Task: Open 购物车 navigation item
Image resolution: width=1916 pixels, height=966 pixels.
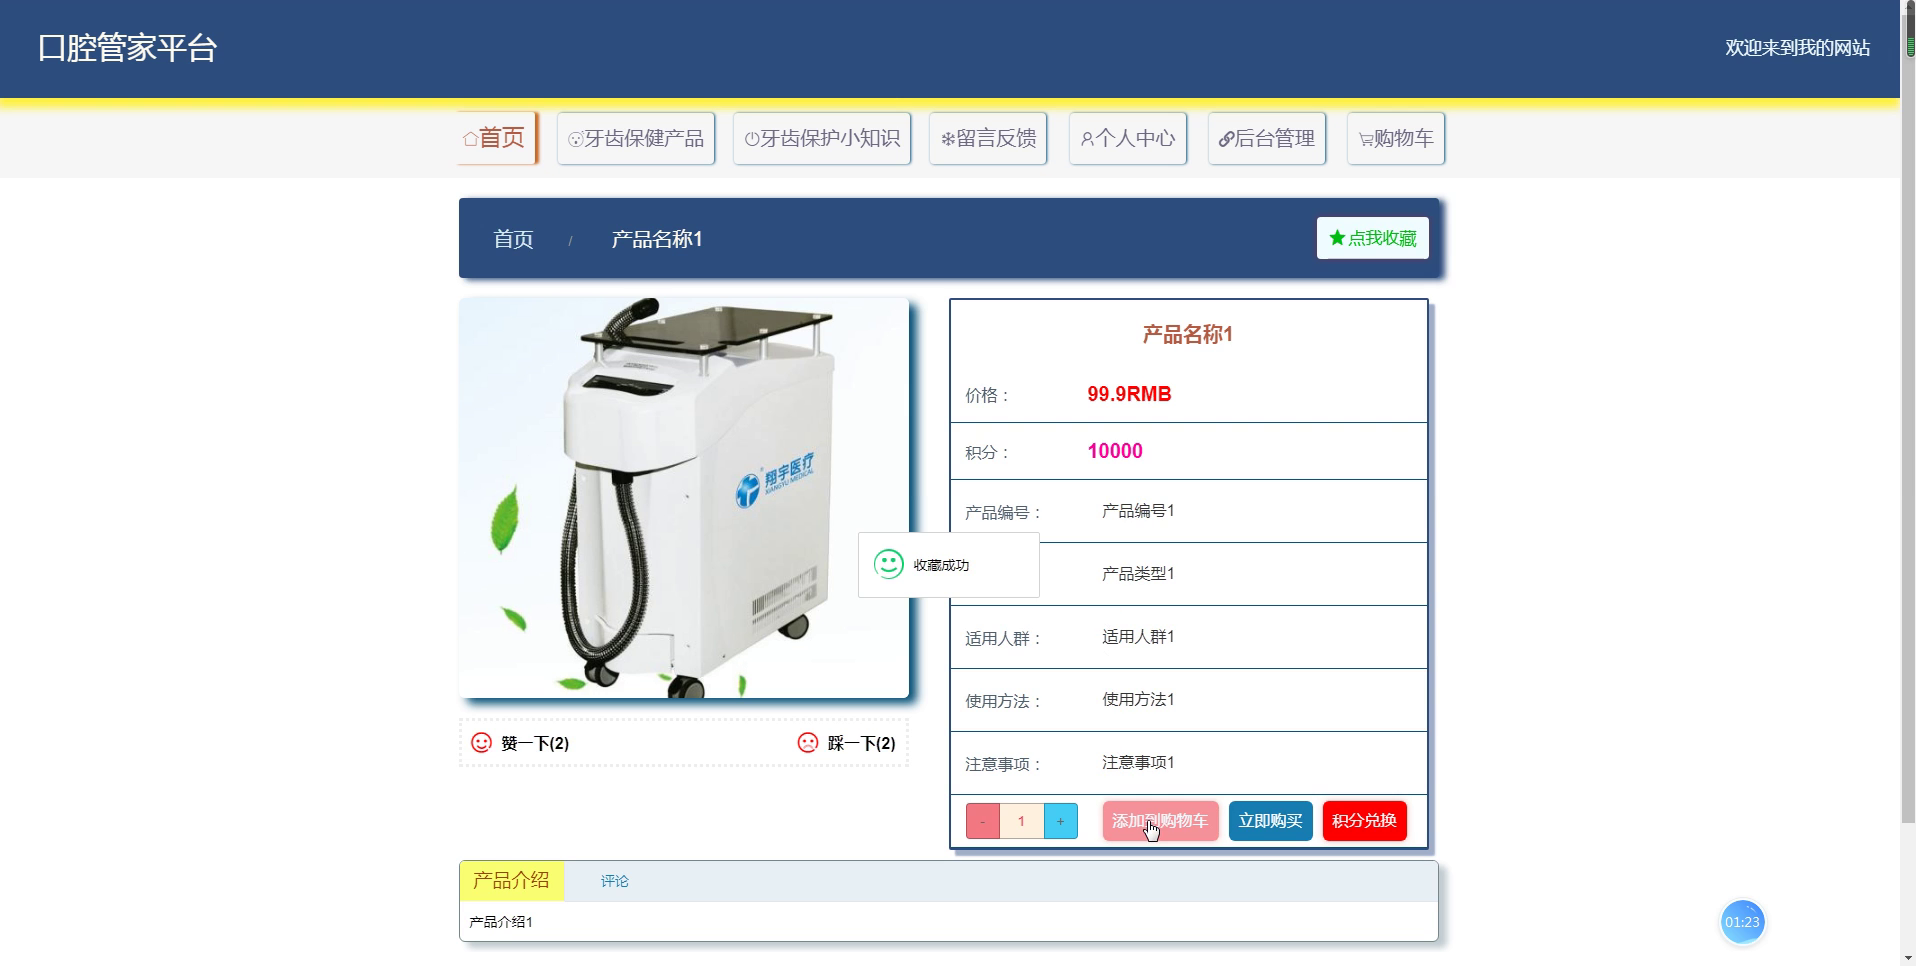Action: [x=1396, y=138]
